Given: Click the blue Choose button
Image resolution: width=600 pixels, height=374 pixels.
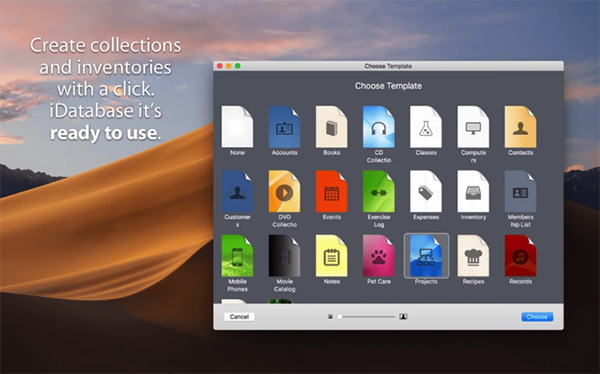Looking at the screenshot, I should [537, 317].
